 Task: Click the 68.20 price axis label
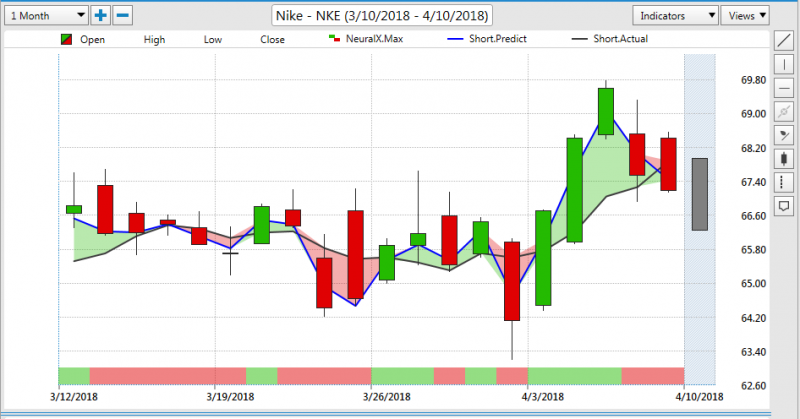754,148
